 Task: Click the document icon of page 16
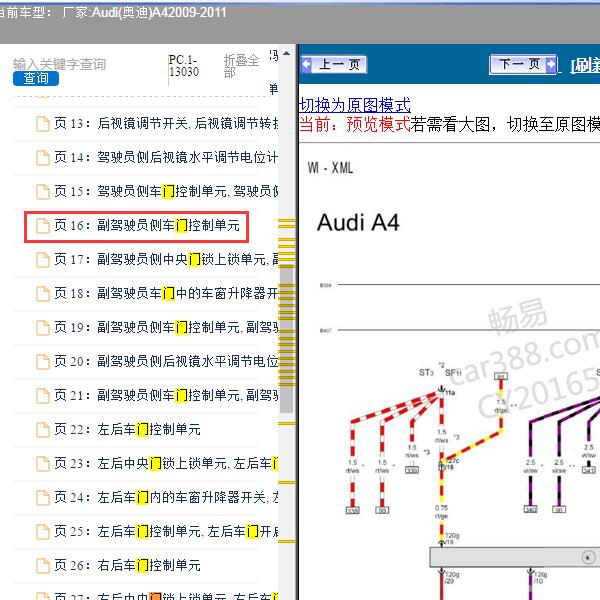click(43, 225)
